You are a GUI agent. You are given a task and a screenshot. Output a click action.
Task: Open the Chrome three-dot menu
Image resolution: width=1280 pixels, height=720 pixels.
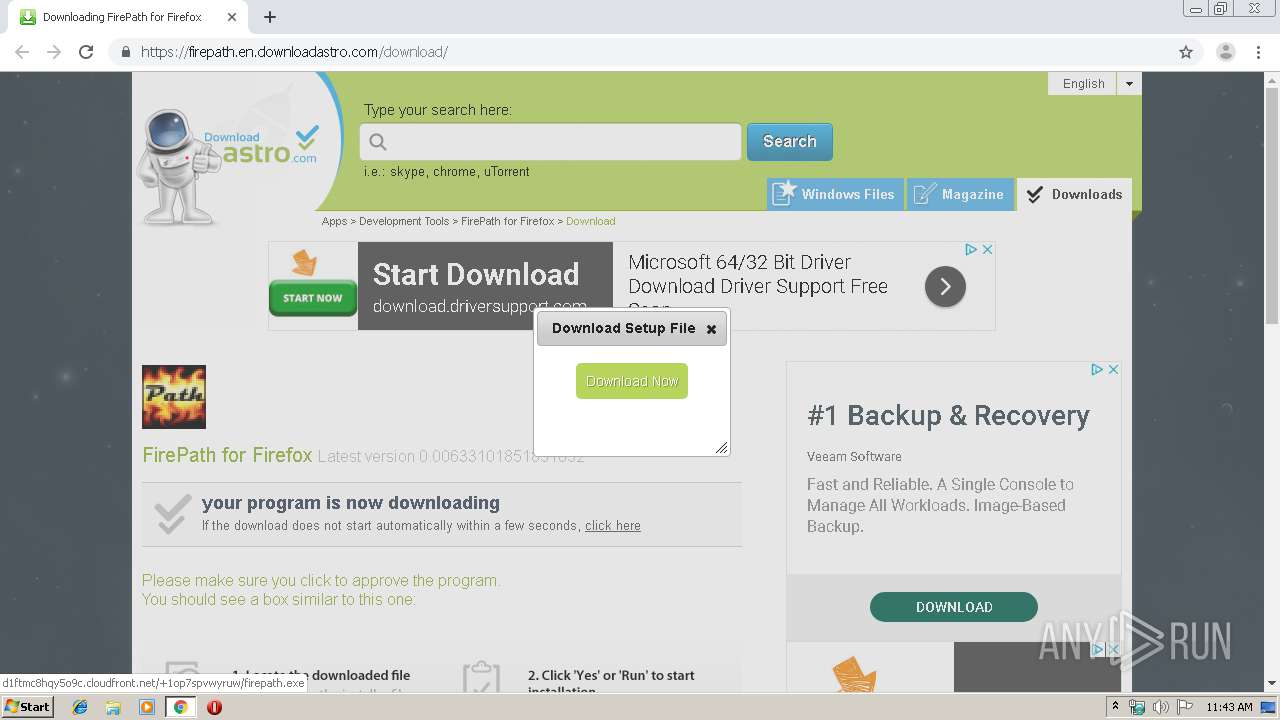1258,52
